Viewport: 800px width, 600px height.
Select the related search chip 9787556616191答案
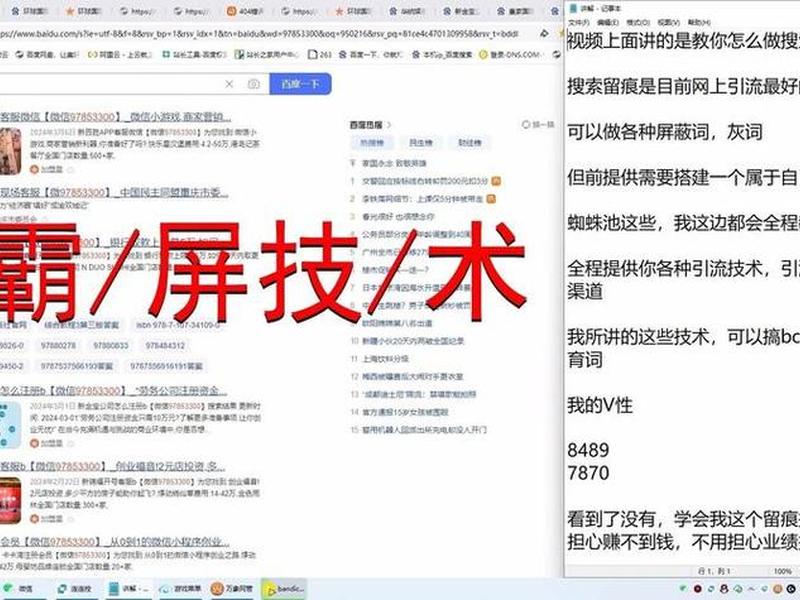point(166,366)
